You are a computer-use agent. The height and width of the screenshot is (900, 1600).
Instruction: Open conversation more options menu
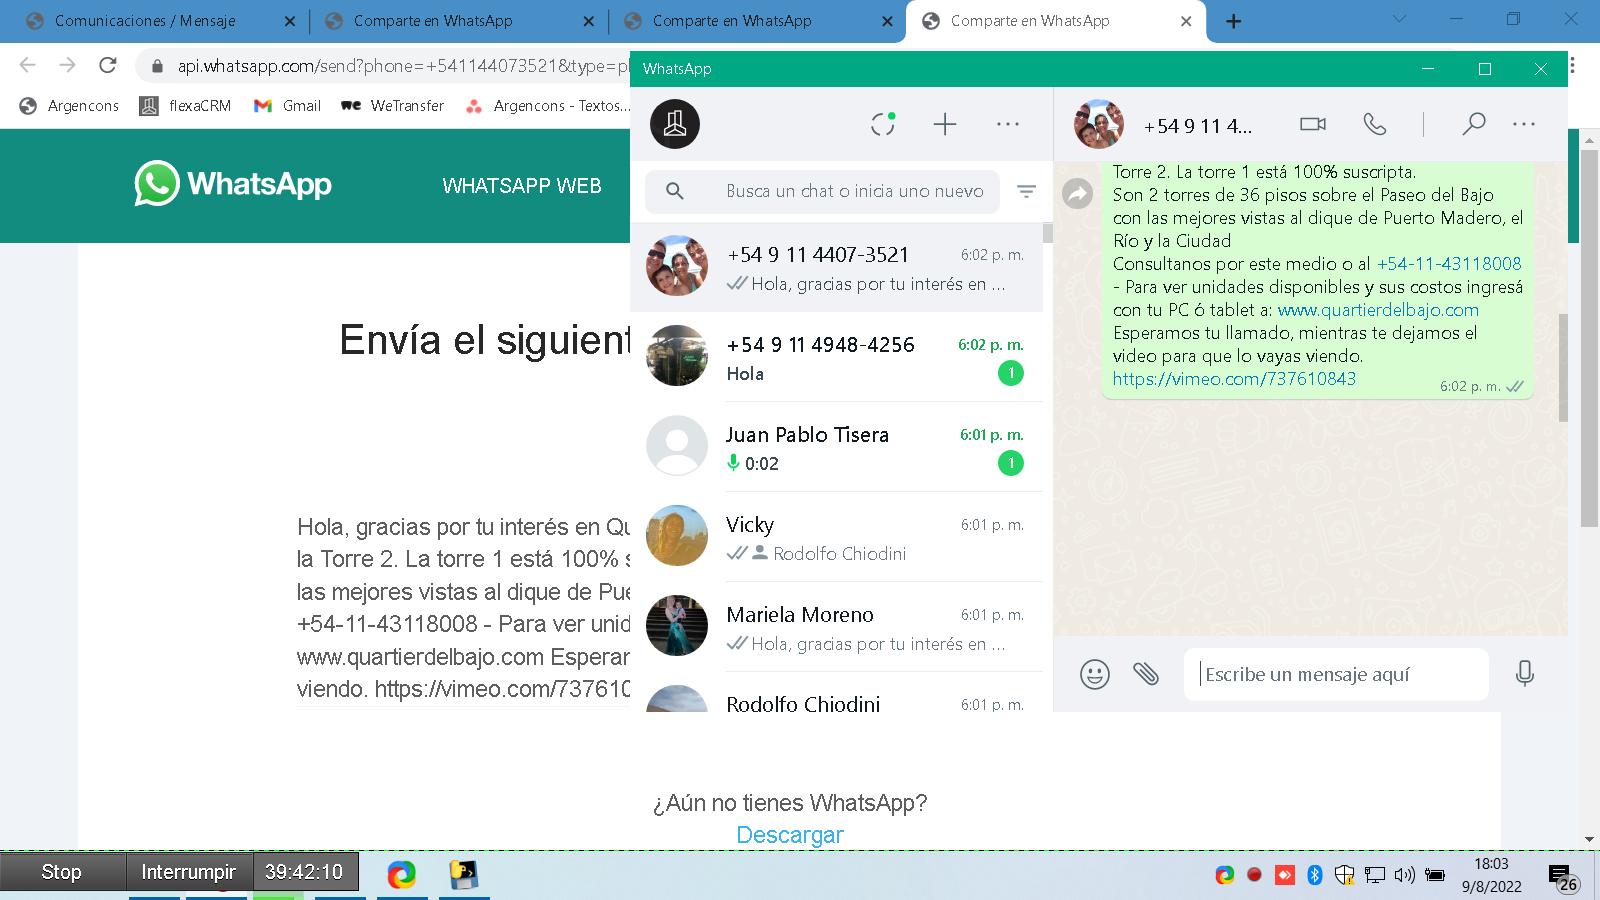[x=1524, y=124]
